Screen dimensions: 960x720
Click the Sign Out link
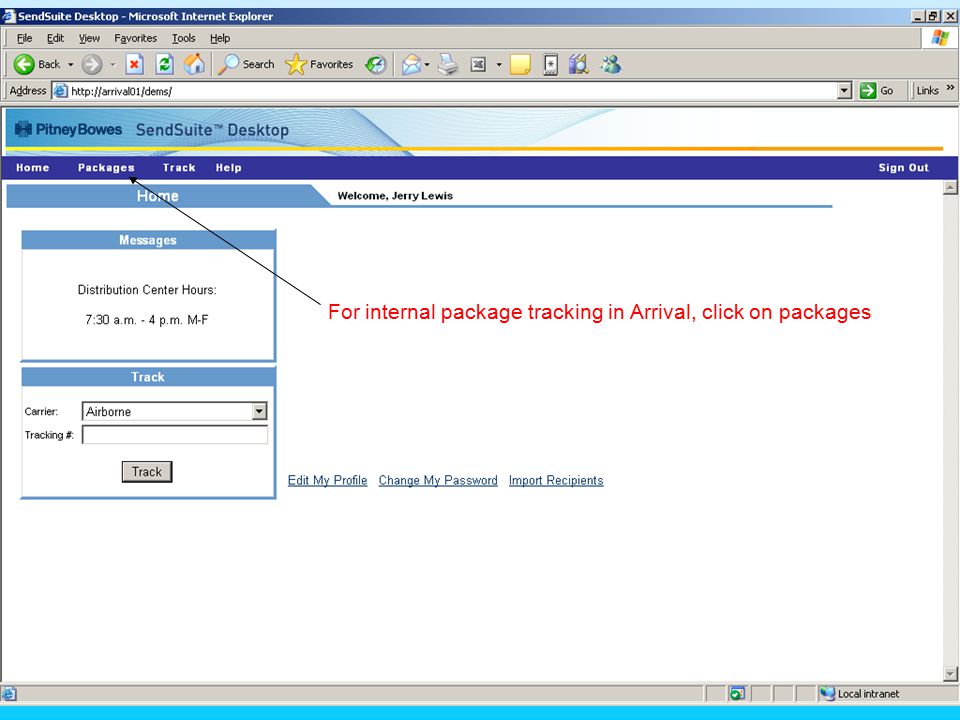click(903, 168)
